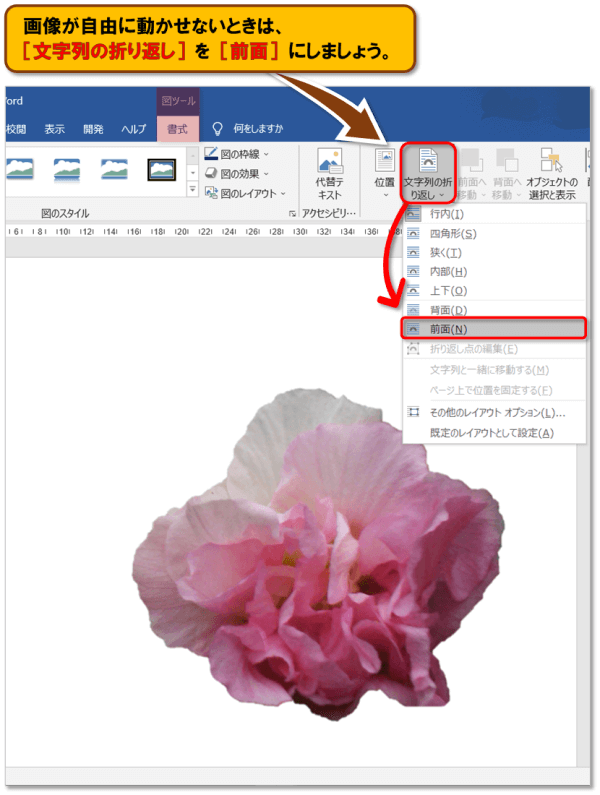The image size is (600, 795).
Task: Click the 図の効果 icon
Action: coord(211,173)
